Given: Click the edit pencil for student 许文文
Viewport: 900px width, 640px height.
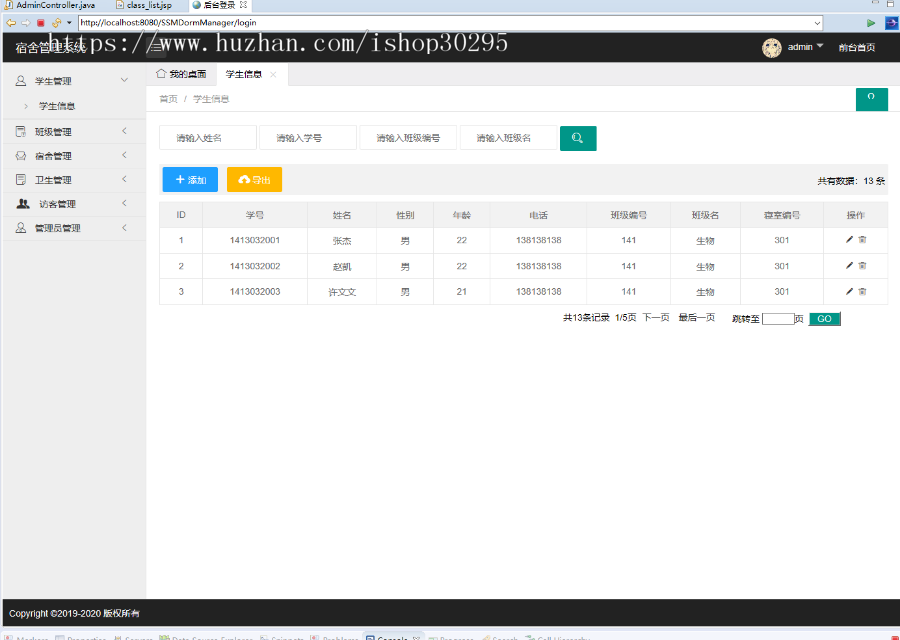Looking at the screenshot, I should coord(849,292).
